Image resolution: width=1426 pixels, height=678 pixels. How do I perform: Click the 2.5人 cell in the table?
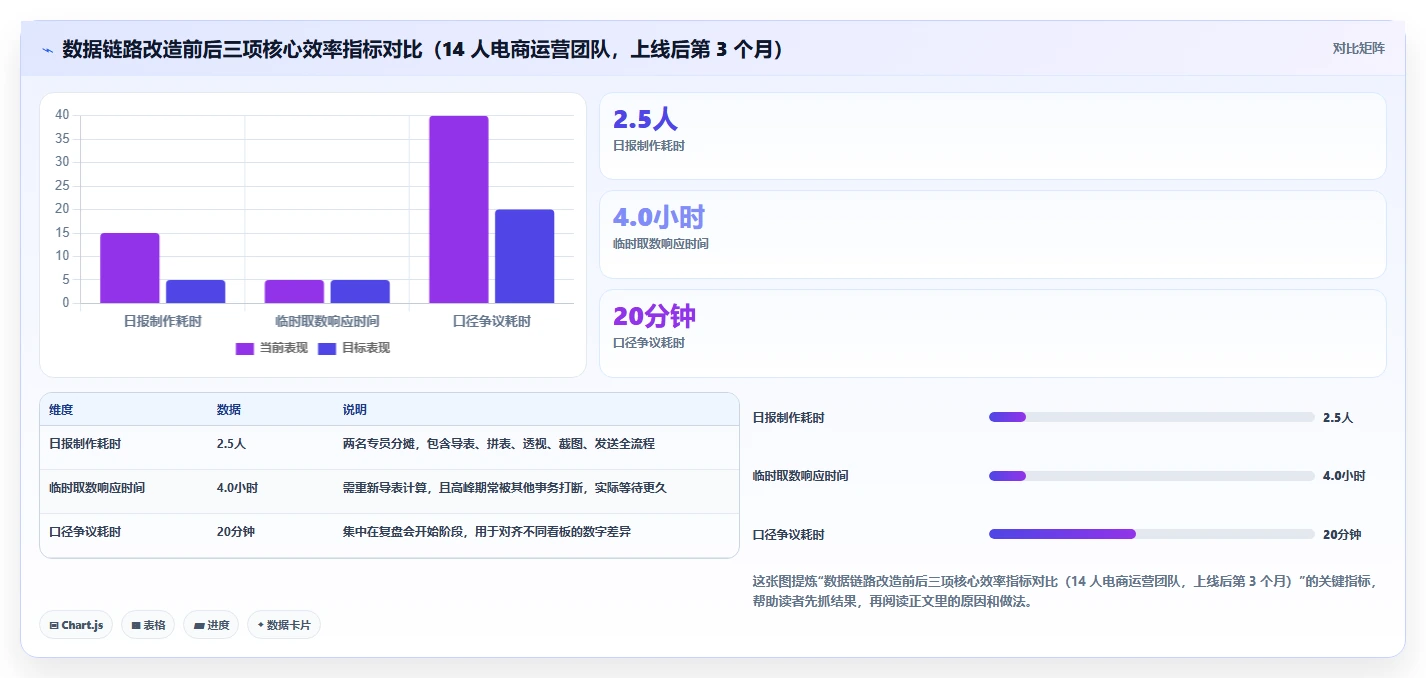coord(231,444)
